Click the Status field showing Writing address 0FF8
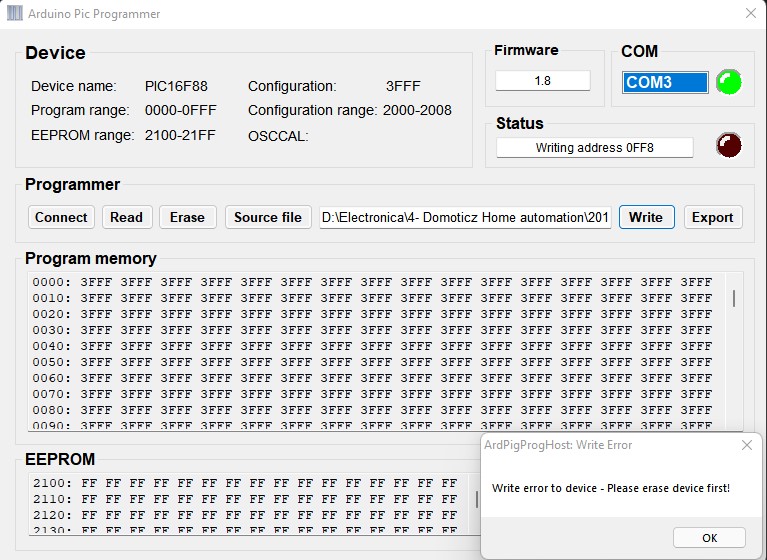This screenshot has height=560, width=767. tap(594, 148)
